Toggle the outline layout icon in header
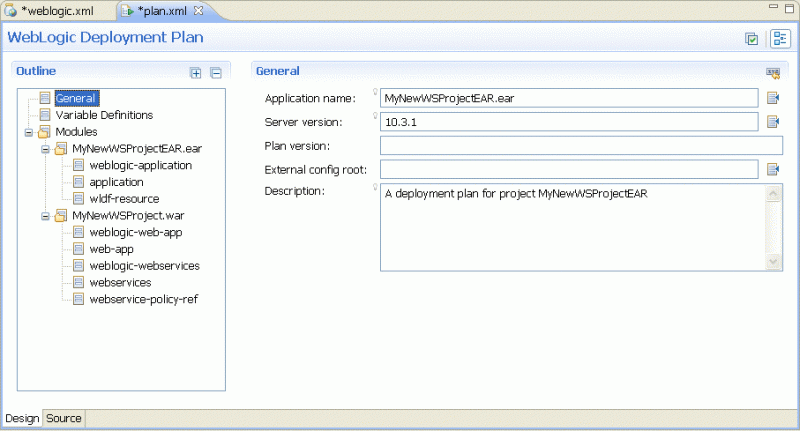This screenshot has height=431, width=800. [780, 38]
